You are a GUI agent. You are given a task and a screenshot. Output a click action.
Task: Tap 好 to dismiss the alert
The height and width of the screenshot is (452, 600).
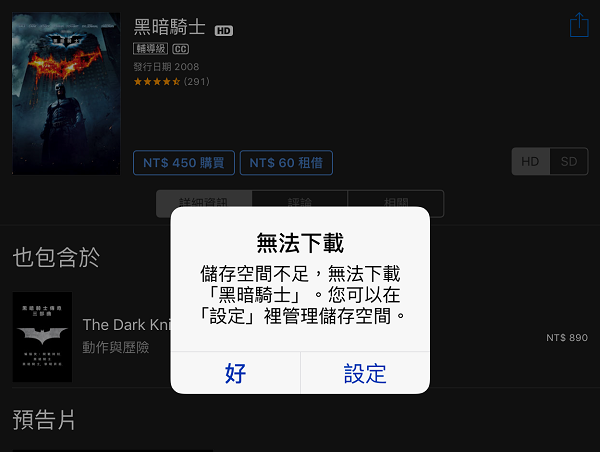[x=235, y=373]
